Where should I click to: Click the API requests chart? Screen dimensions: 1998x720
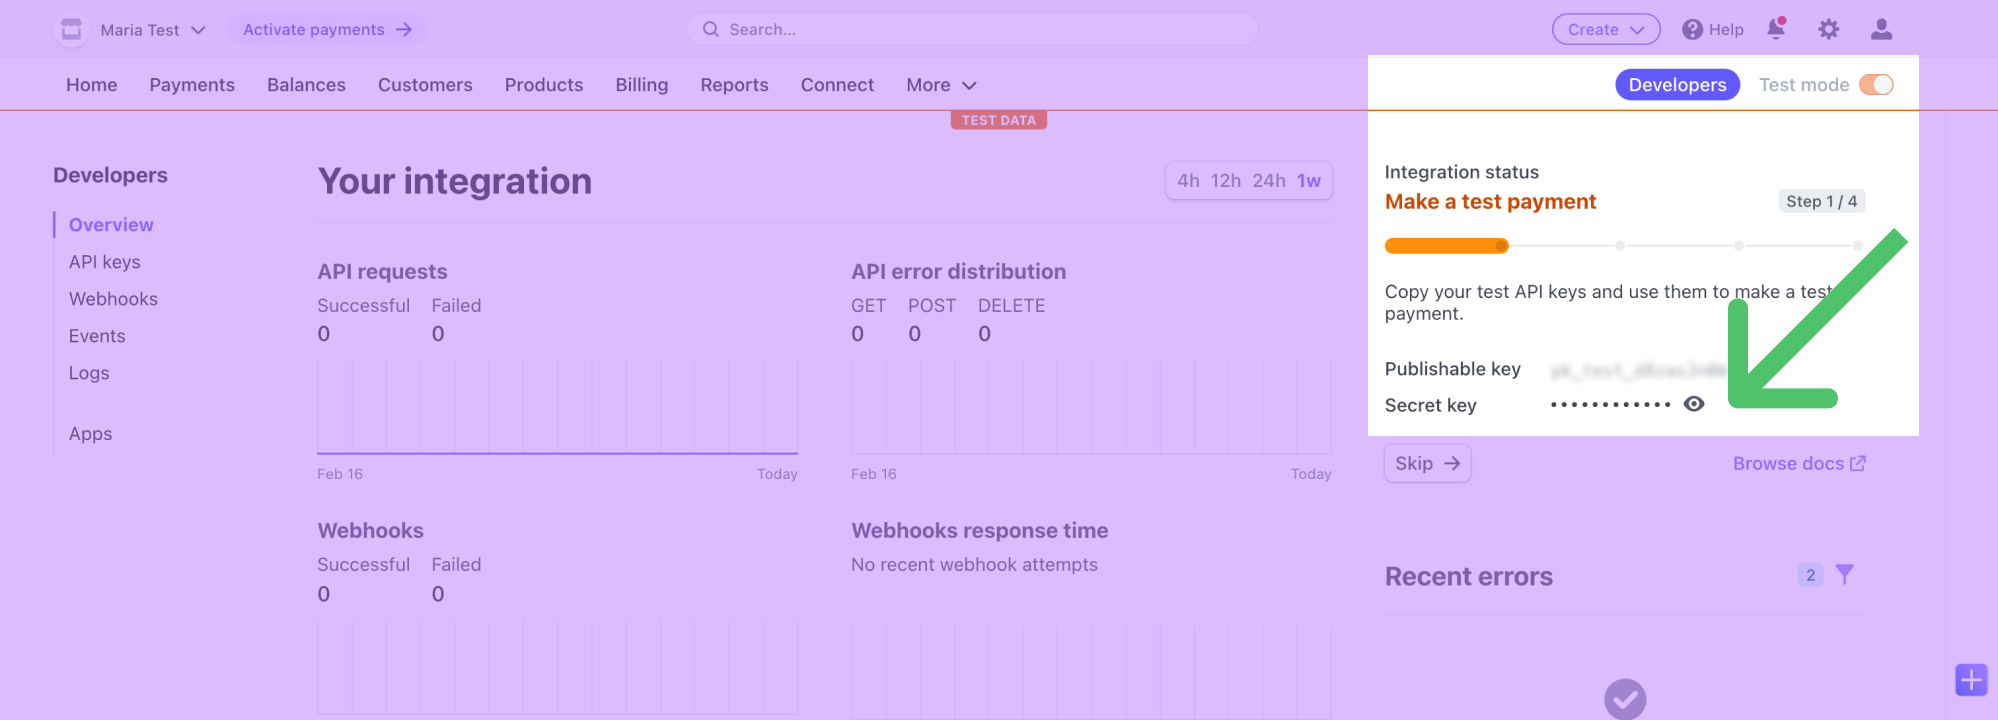[x=557, y=408]
